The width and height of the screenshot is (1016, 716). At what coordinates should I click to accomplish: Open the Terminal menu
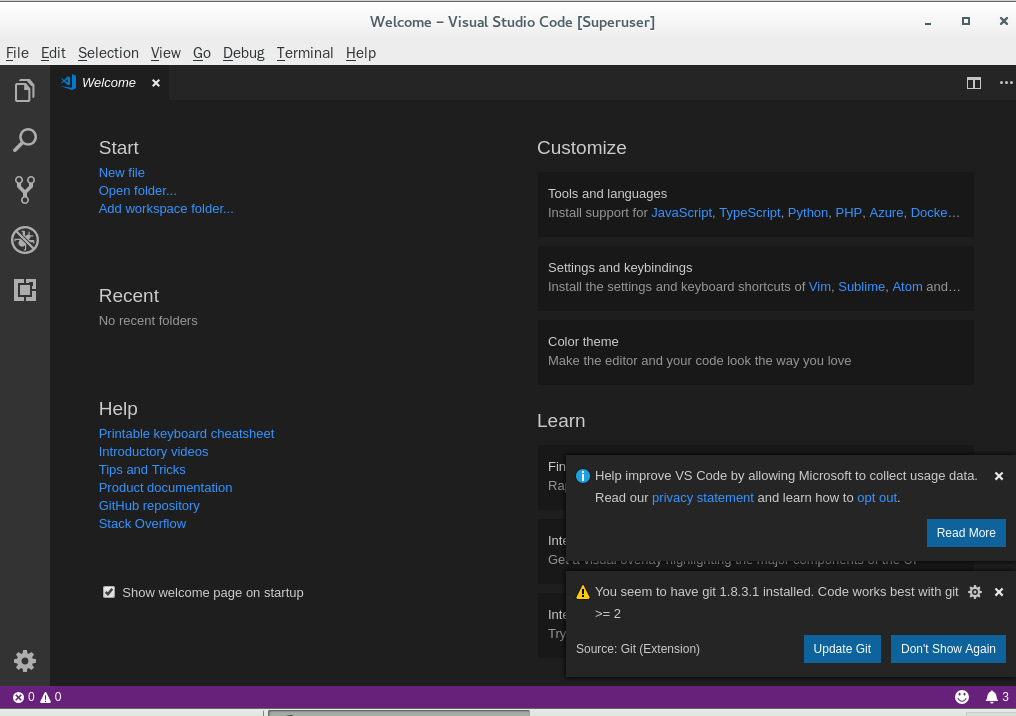[x=305, y=53]
